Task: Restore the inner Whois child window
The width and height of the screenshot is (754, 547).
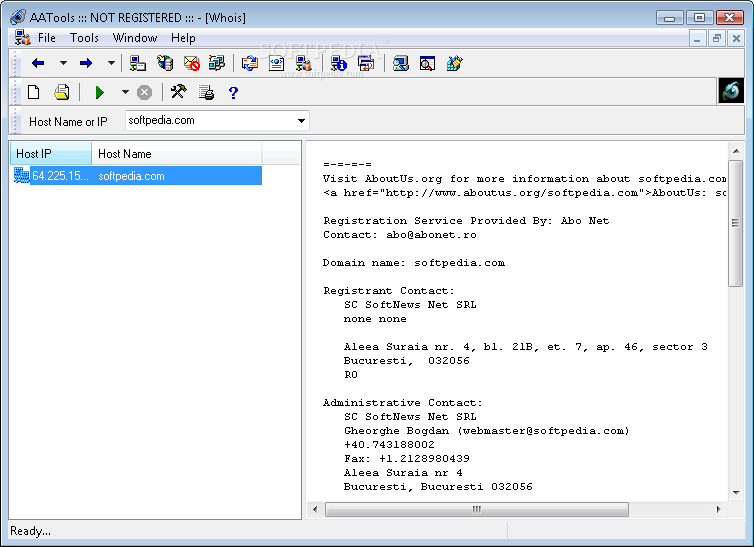Action: [x=716, y=38]
